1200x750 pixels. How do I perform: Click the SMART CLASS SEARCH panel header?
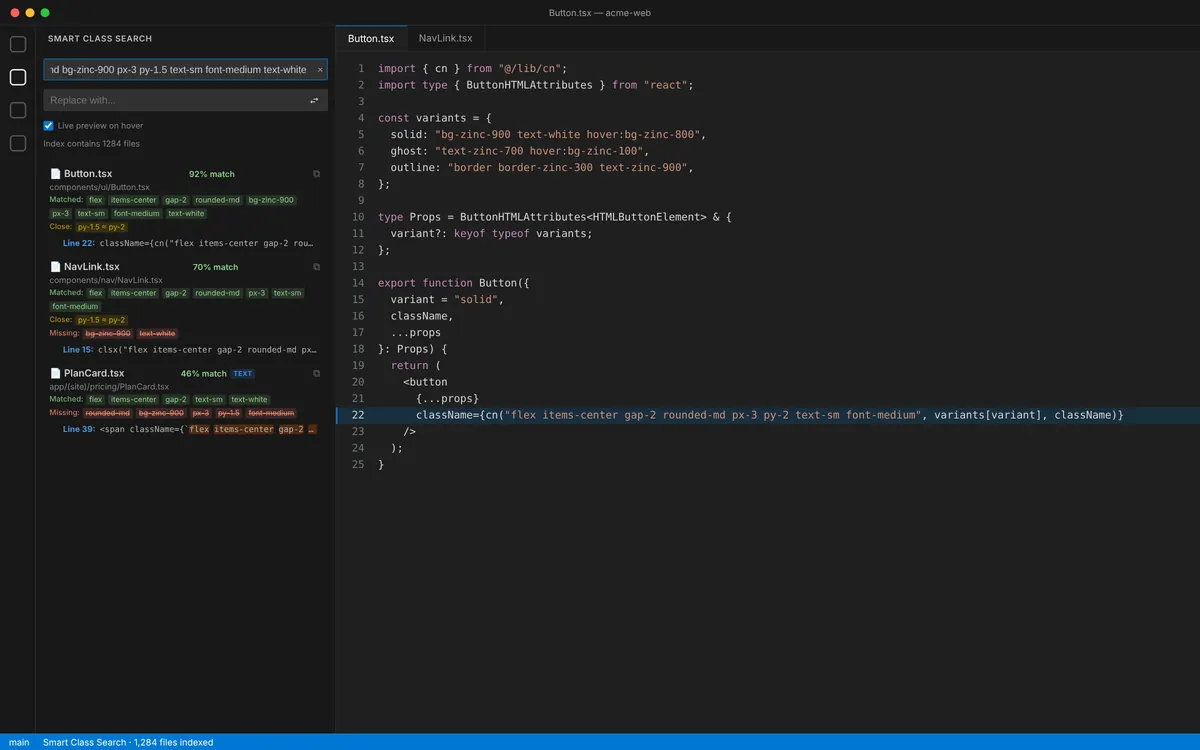(x=100, y=39)
